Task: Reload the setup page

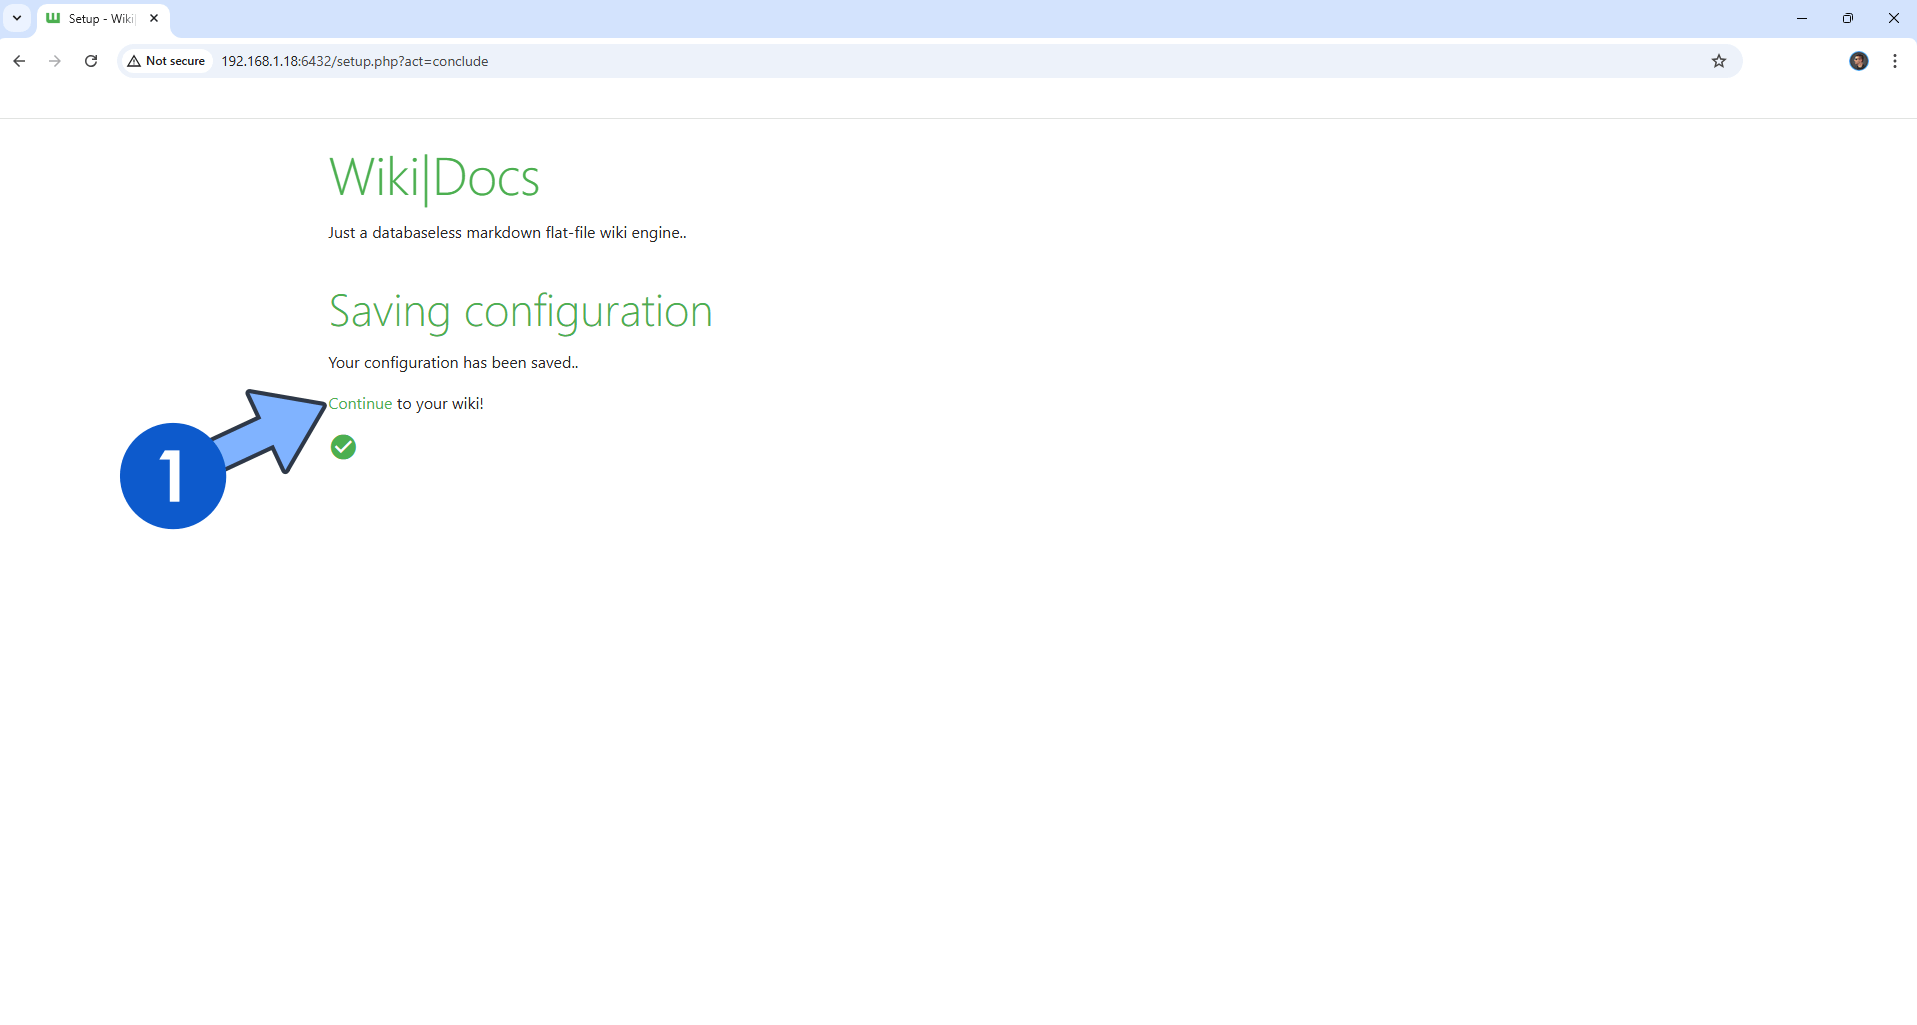Action: pyautogui.click(x=91, y=61)
